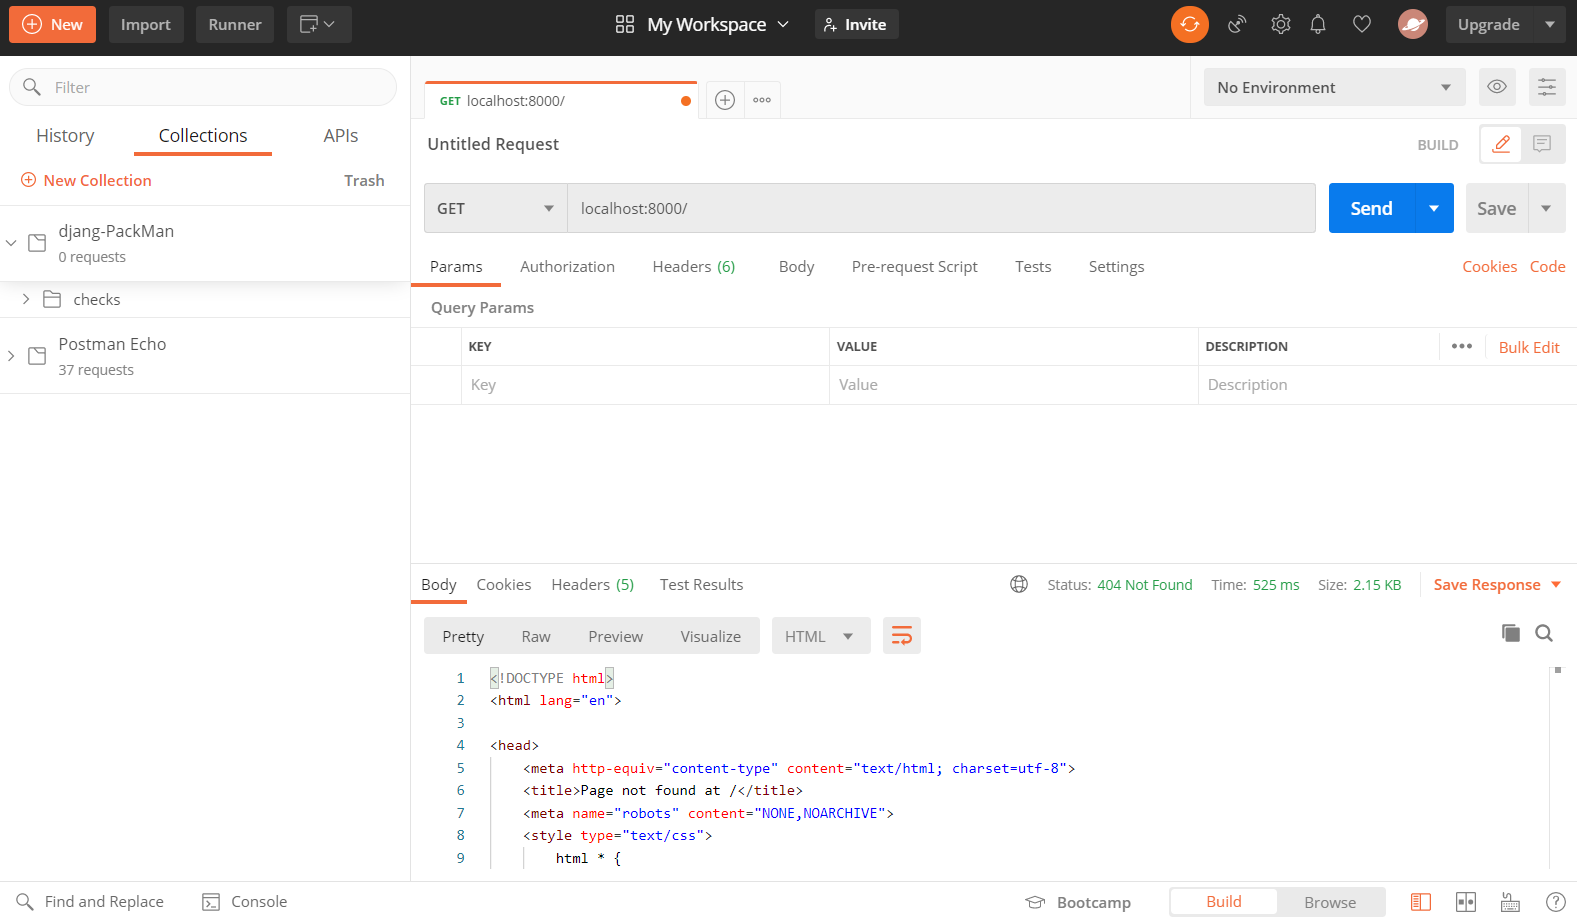Click the Postman Echo collection icon

tap(37, 356)
